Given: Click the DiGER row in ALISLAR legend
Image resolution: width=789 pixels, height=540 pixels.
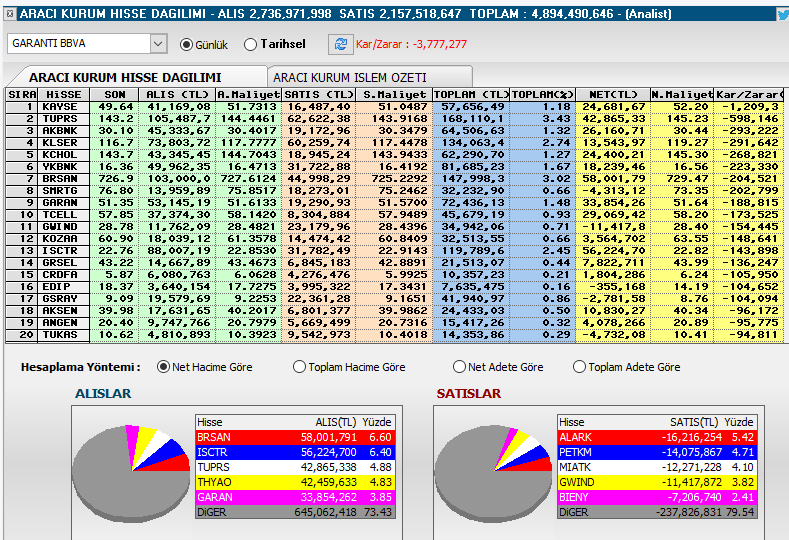Looking at the screenshot, I should click(x=295, y=512).
